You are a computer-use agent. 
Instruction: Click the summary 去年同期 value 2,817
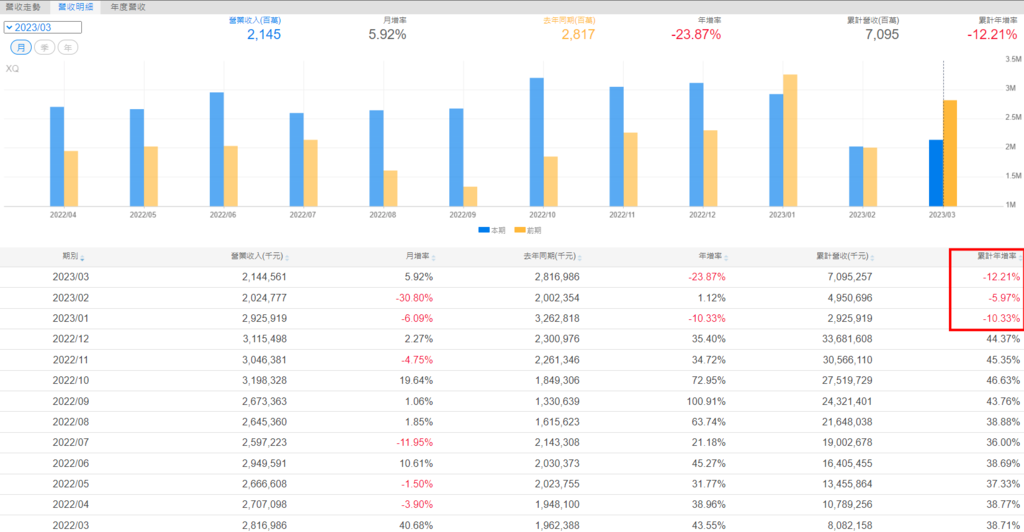578,35
